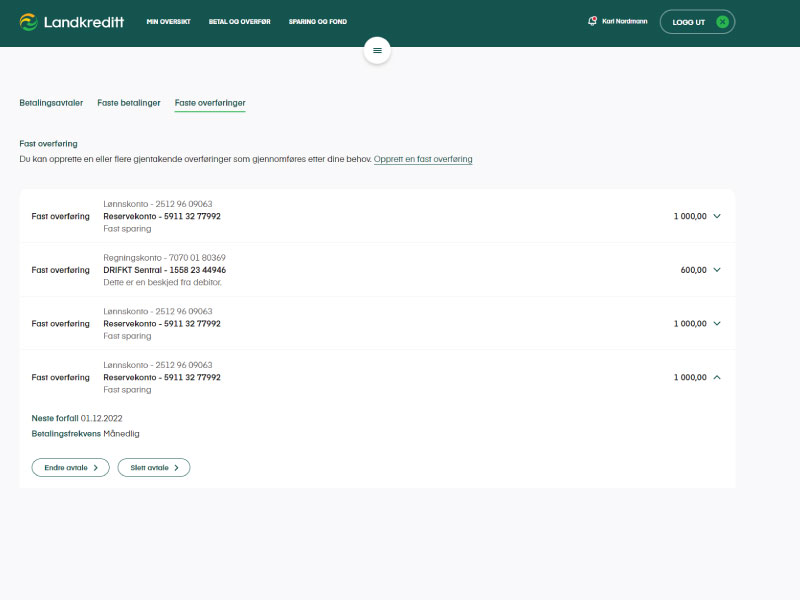
Task: Open the round hamburger menu button
Action: (377, 50)
